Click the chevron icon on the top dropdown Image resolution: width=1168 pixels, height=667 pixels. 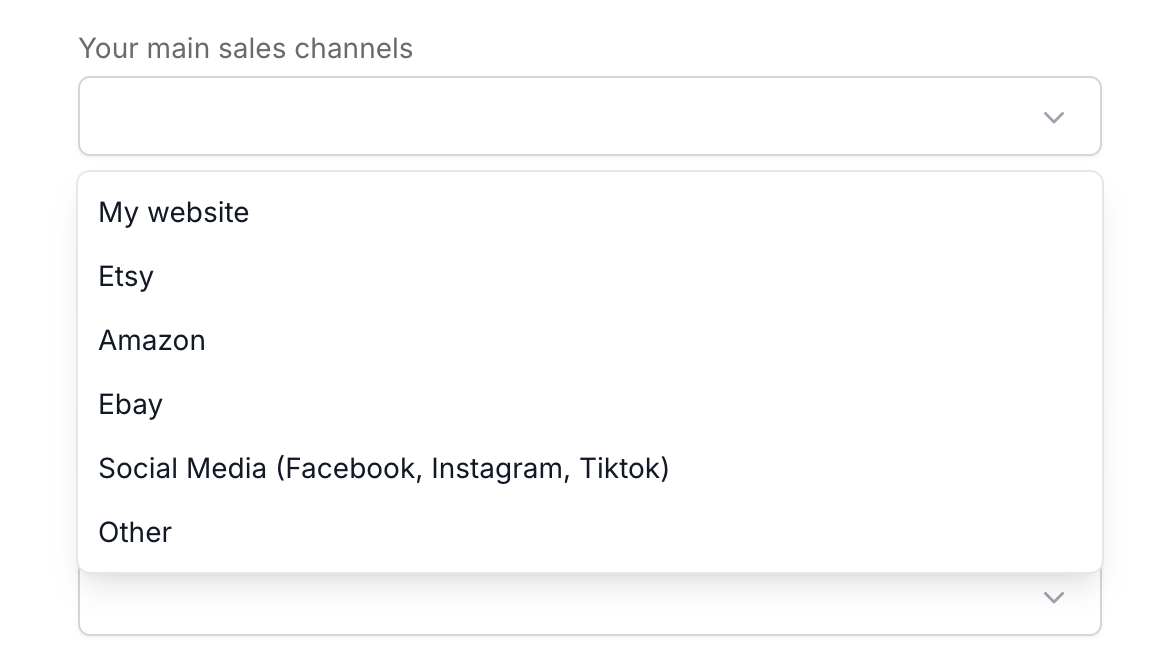pos(1053,117)
